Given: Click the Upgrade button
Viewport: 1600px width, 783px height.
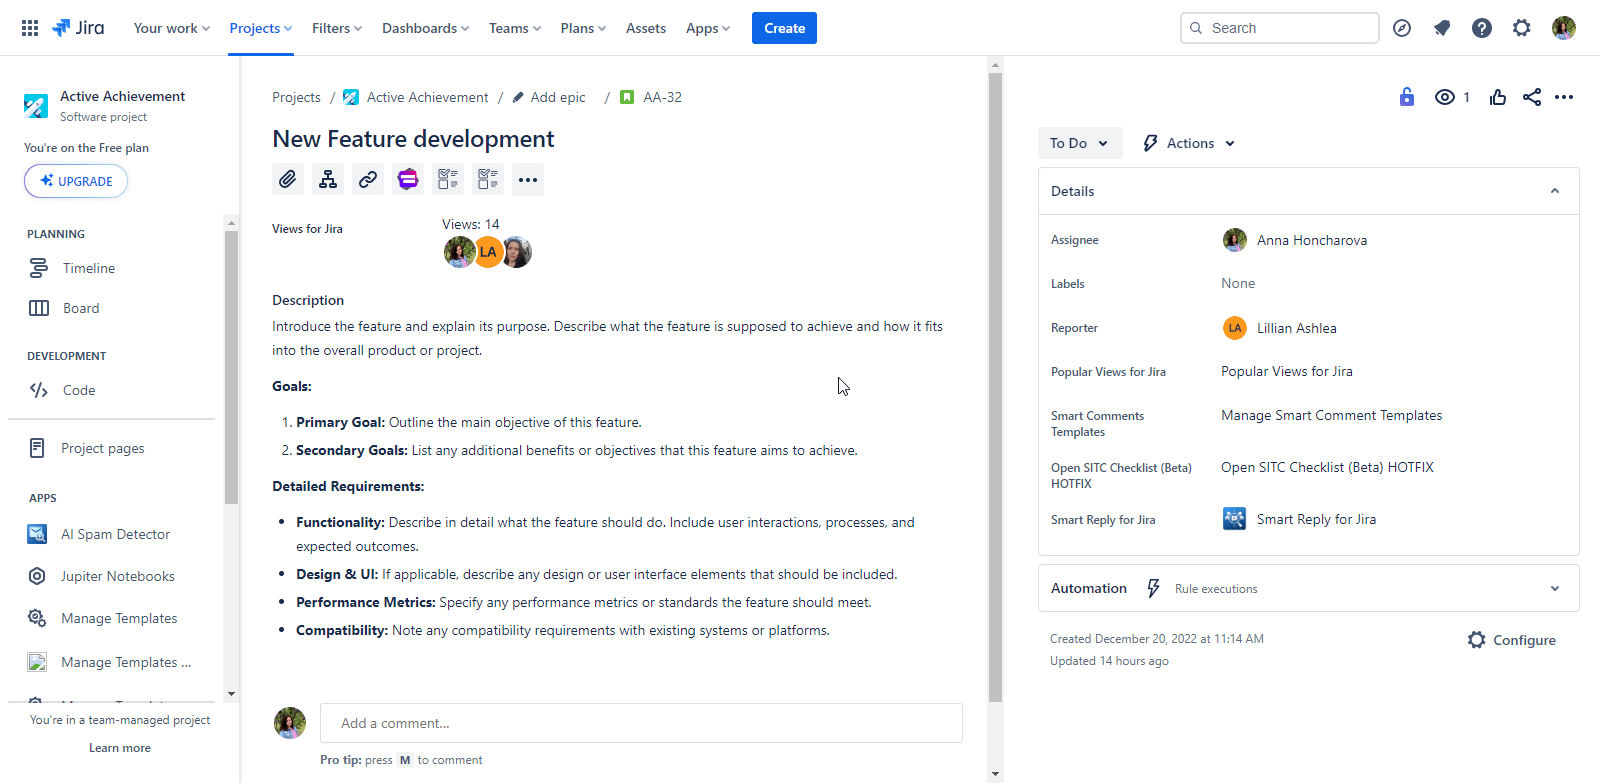Looking at the screenshot, I should click(x=76, y=181).
